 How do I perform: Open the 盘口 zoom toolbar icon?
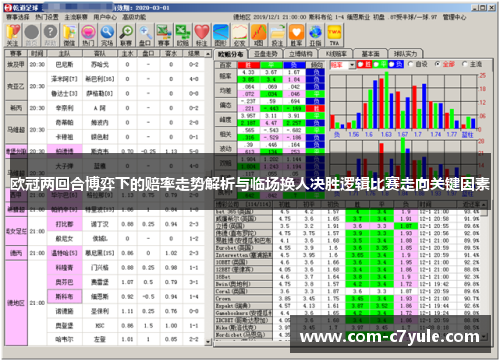[145, 35]
